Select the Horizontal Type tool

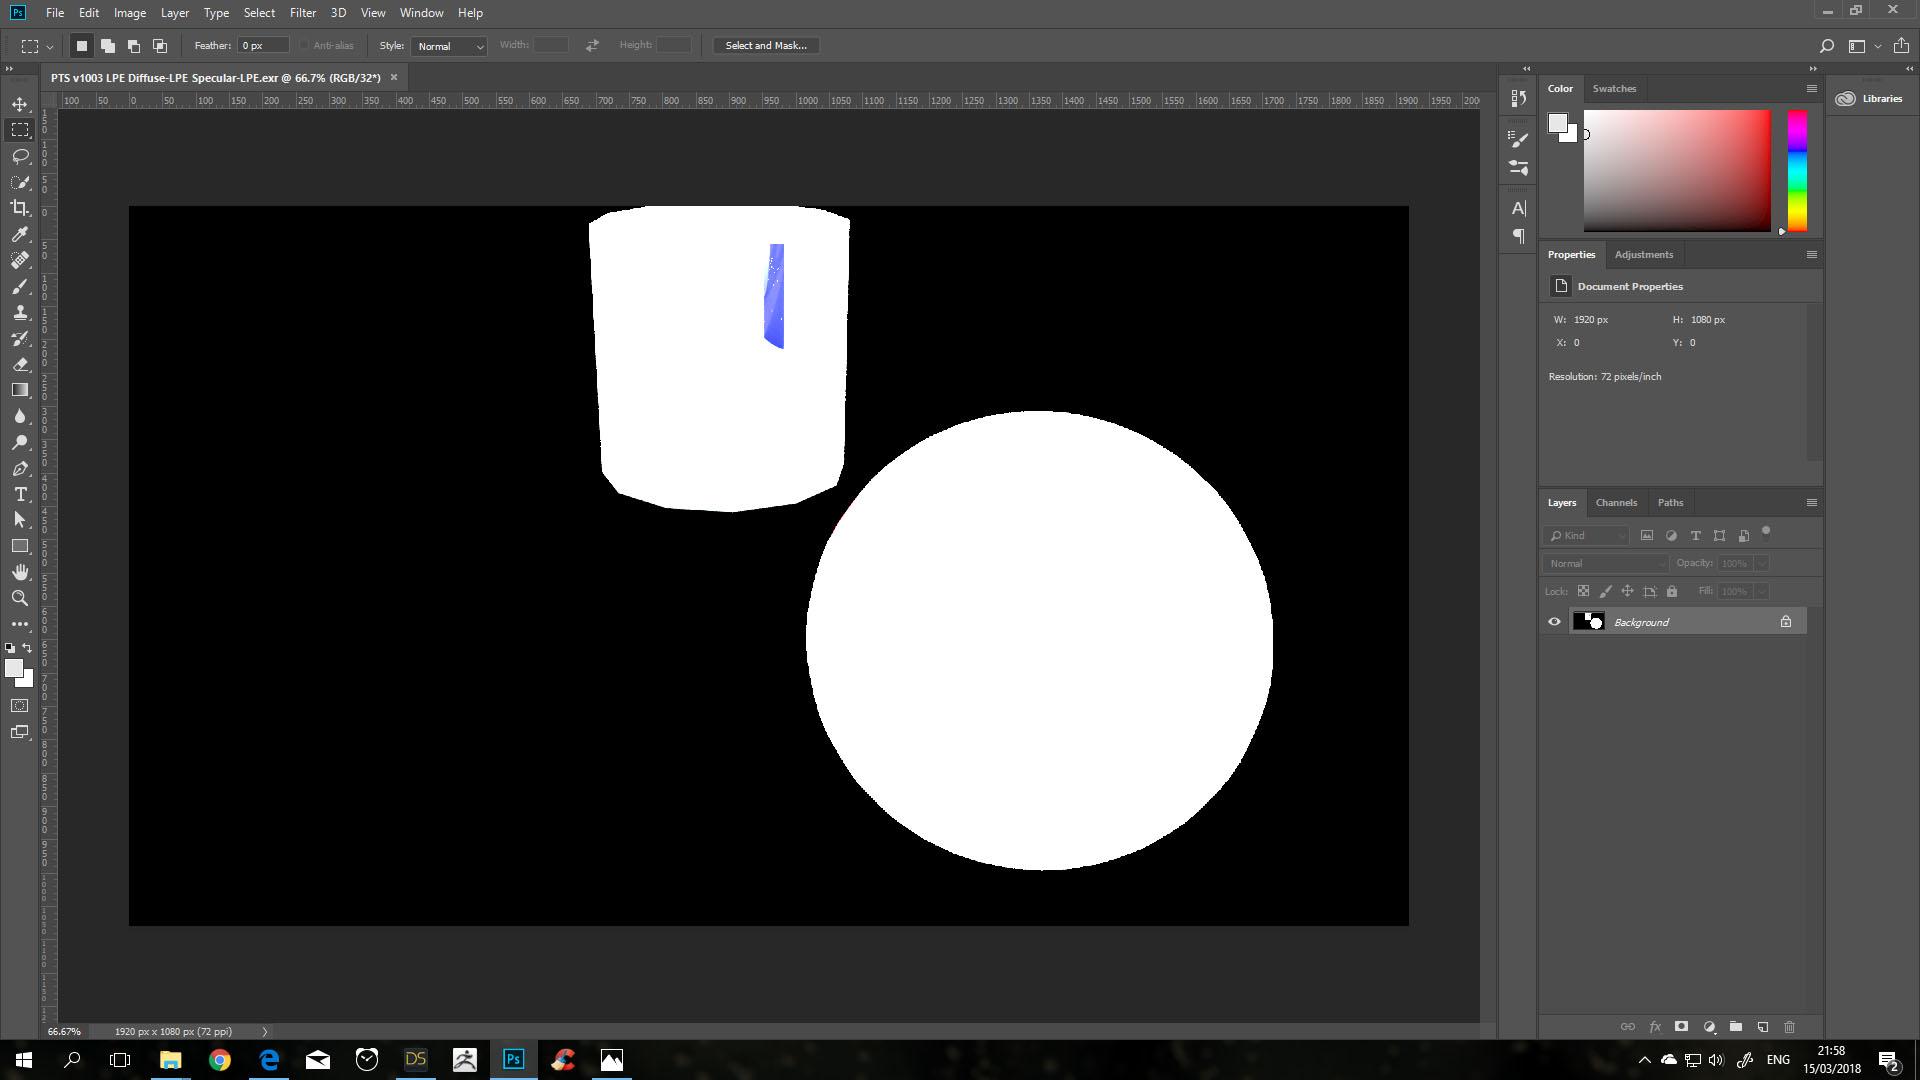20,494
